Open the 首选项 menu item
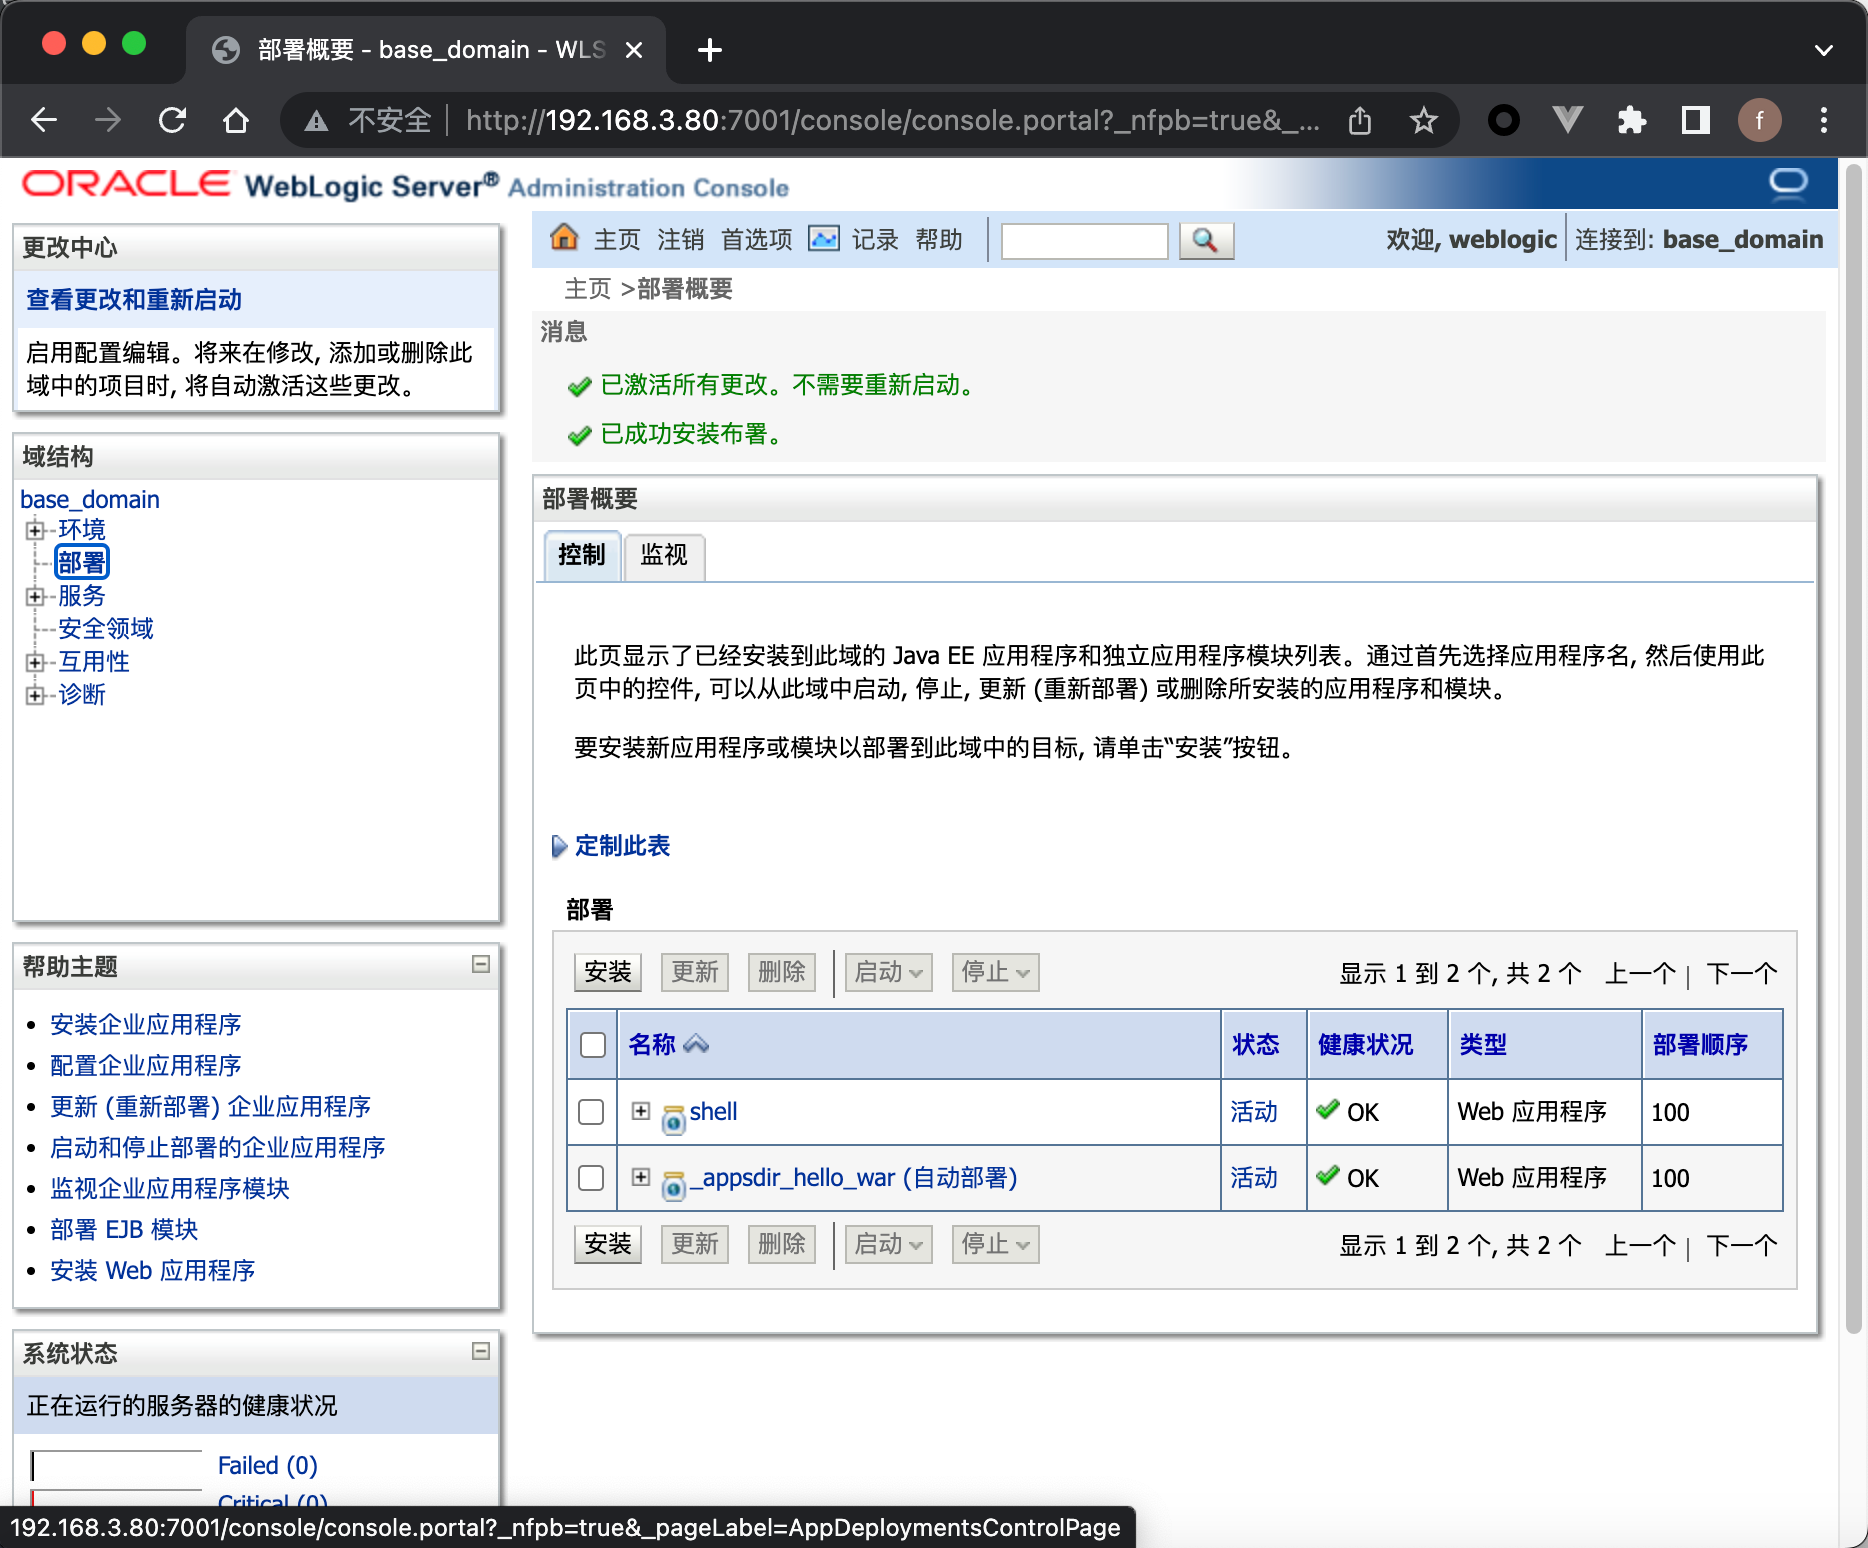Screen dimensions: 1868x1548 [x=756, y=240]
